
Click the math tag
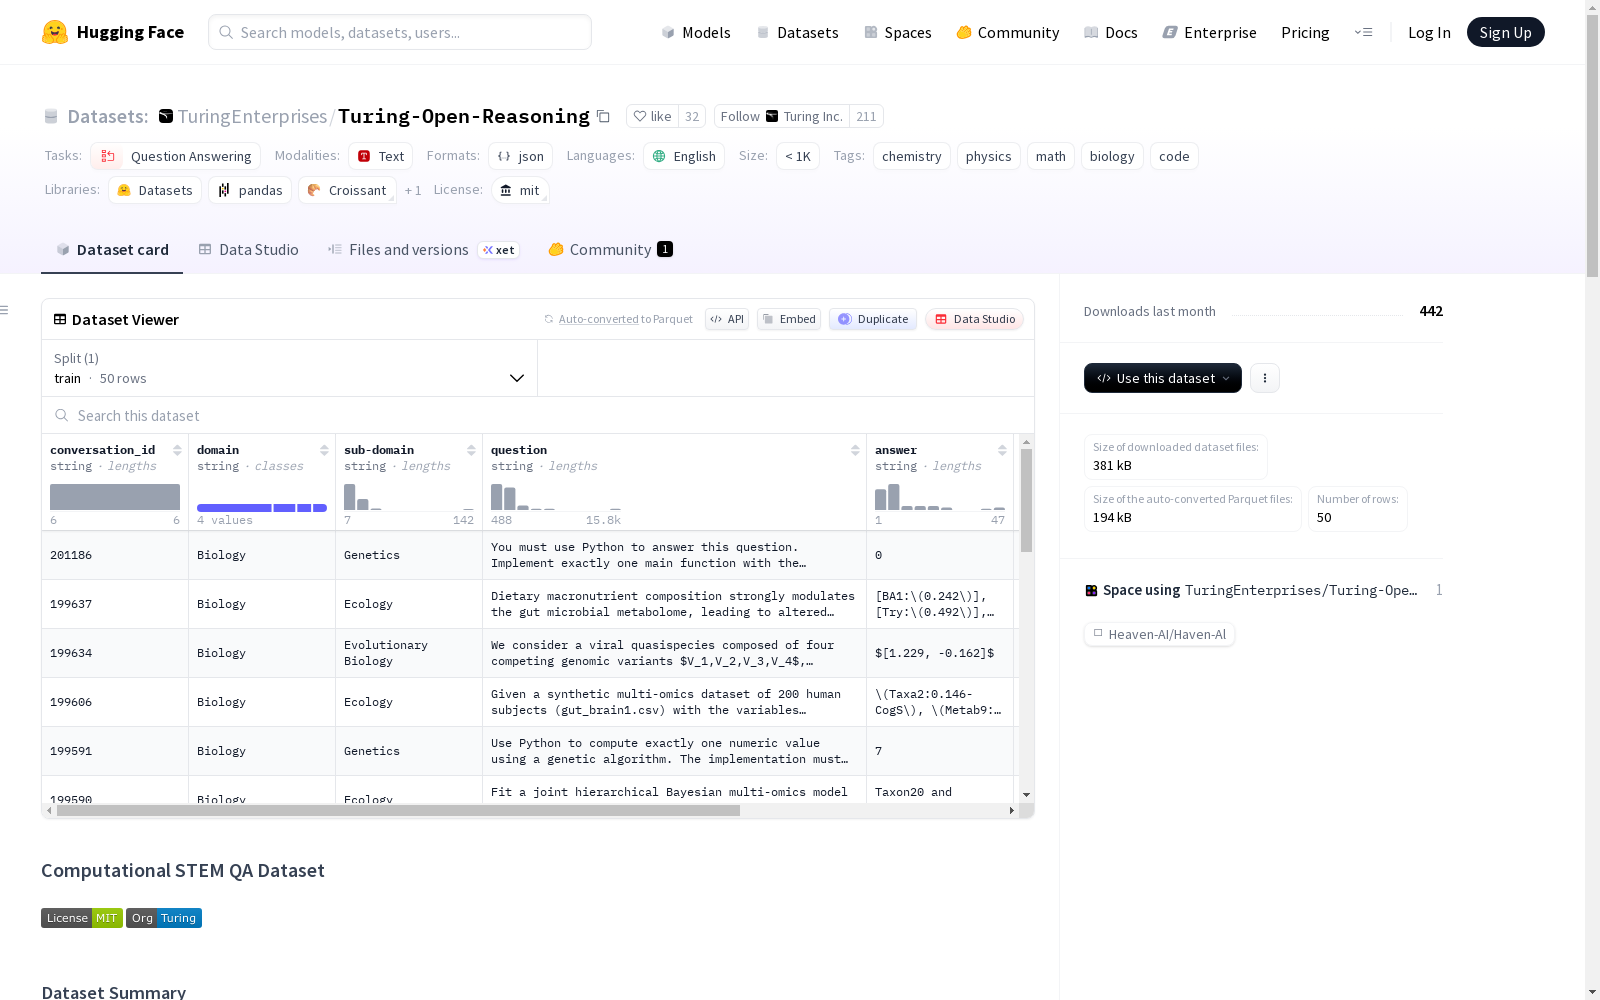coord(1050,156)
